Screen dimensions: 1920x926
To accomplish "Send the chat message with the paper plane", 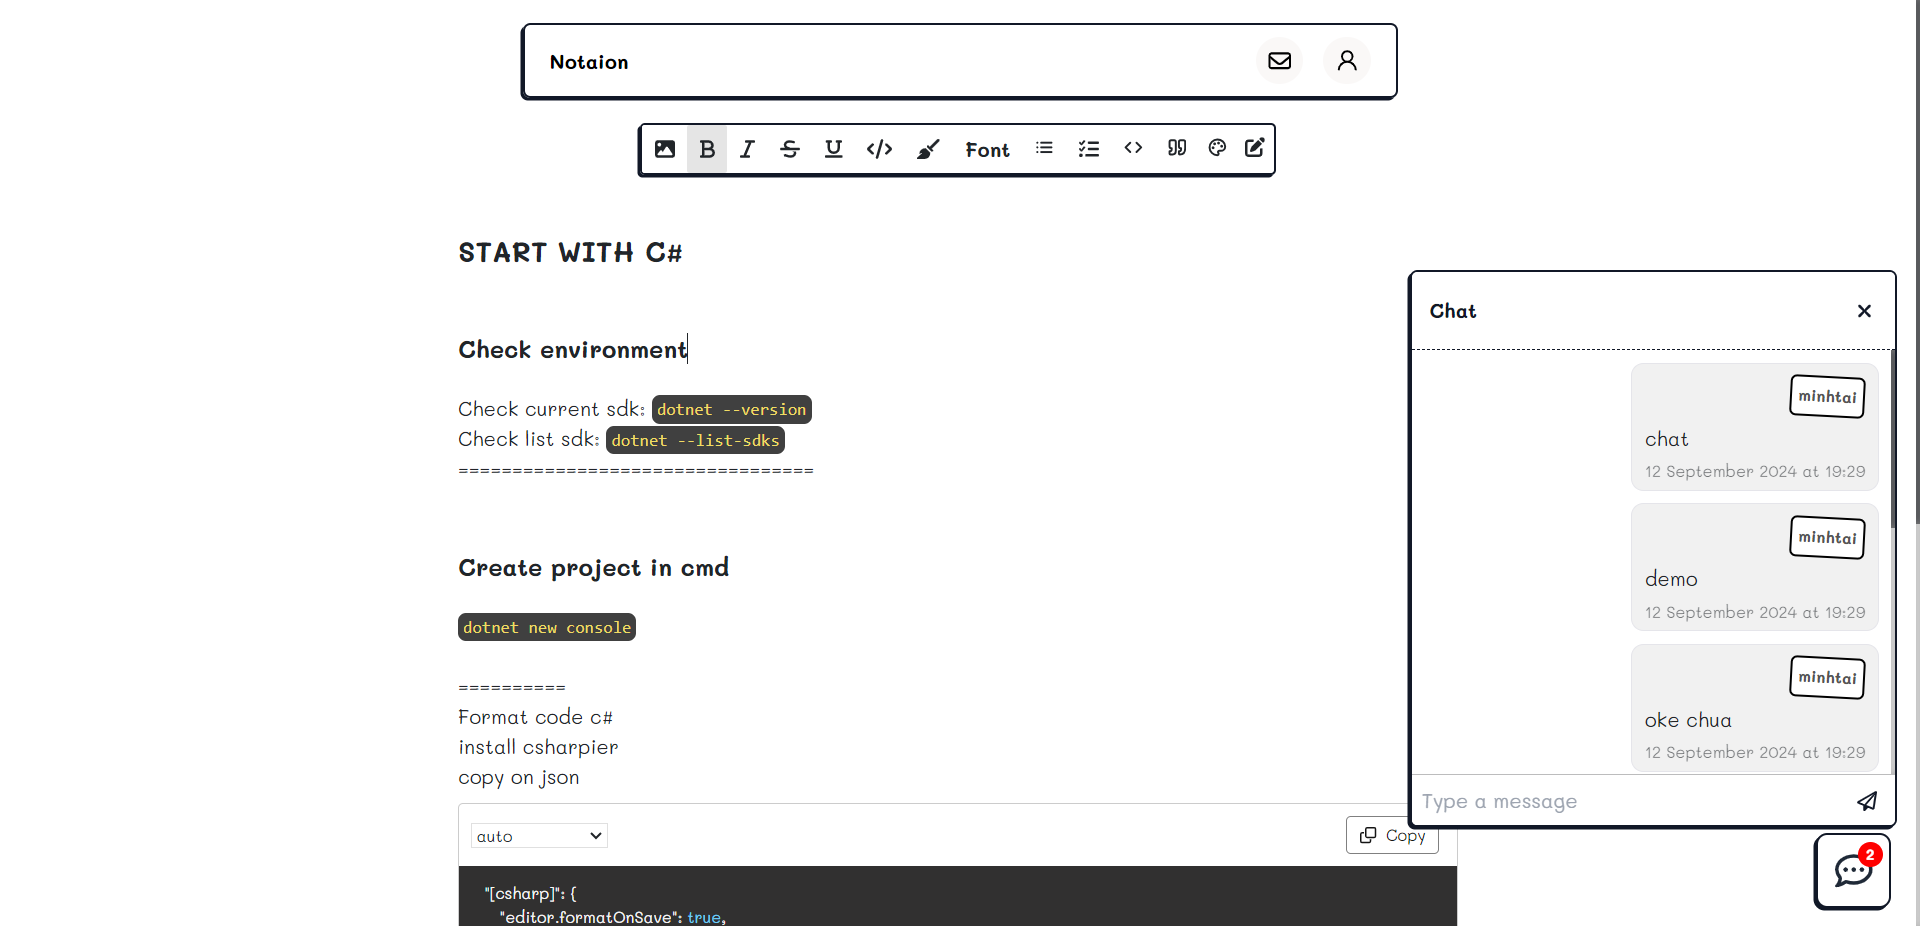I will [1866, 801].
